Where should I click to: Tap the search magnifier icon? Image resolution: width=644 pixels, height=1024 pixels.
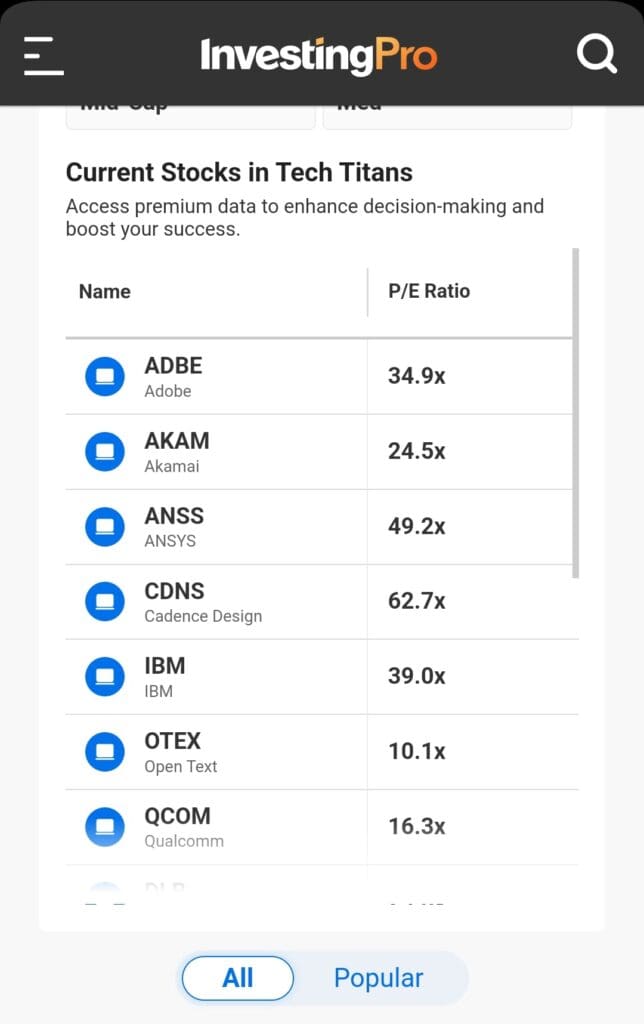[x=596, y=54]
